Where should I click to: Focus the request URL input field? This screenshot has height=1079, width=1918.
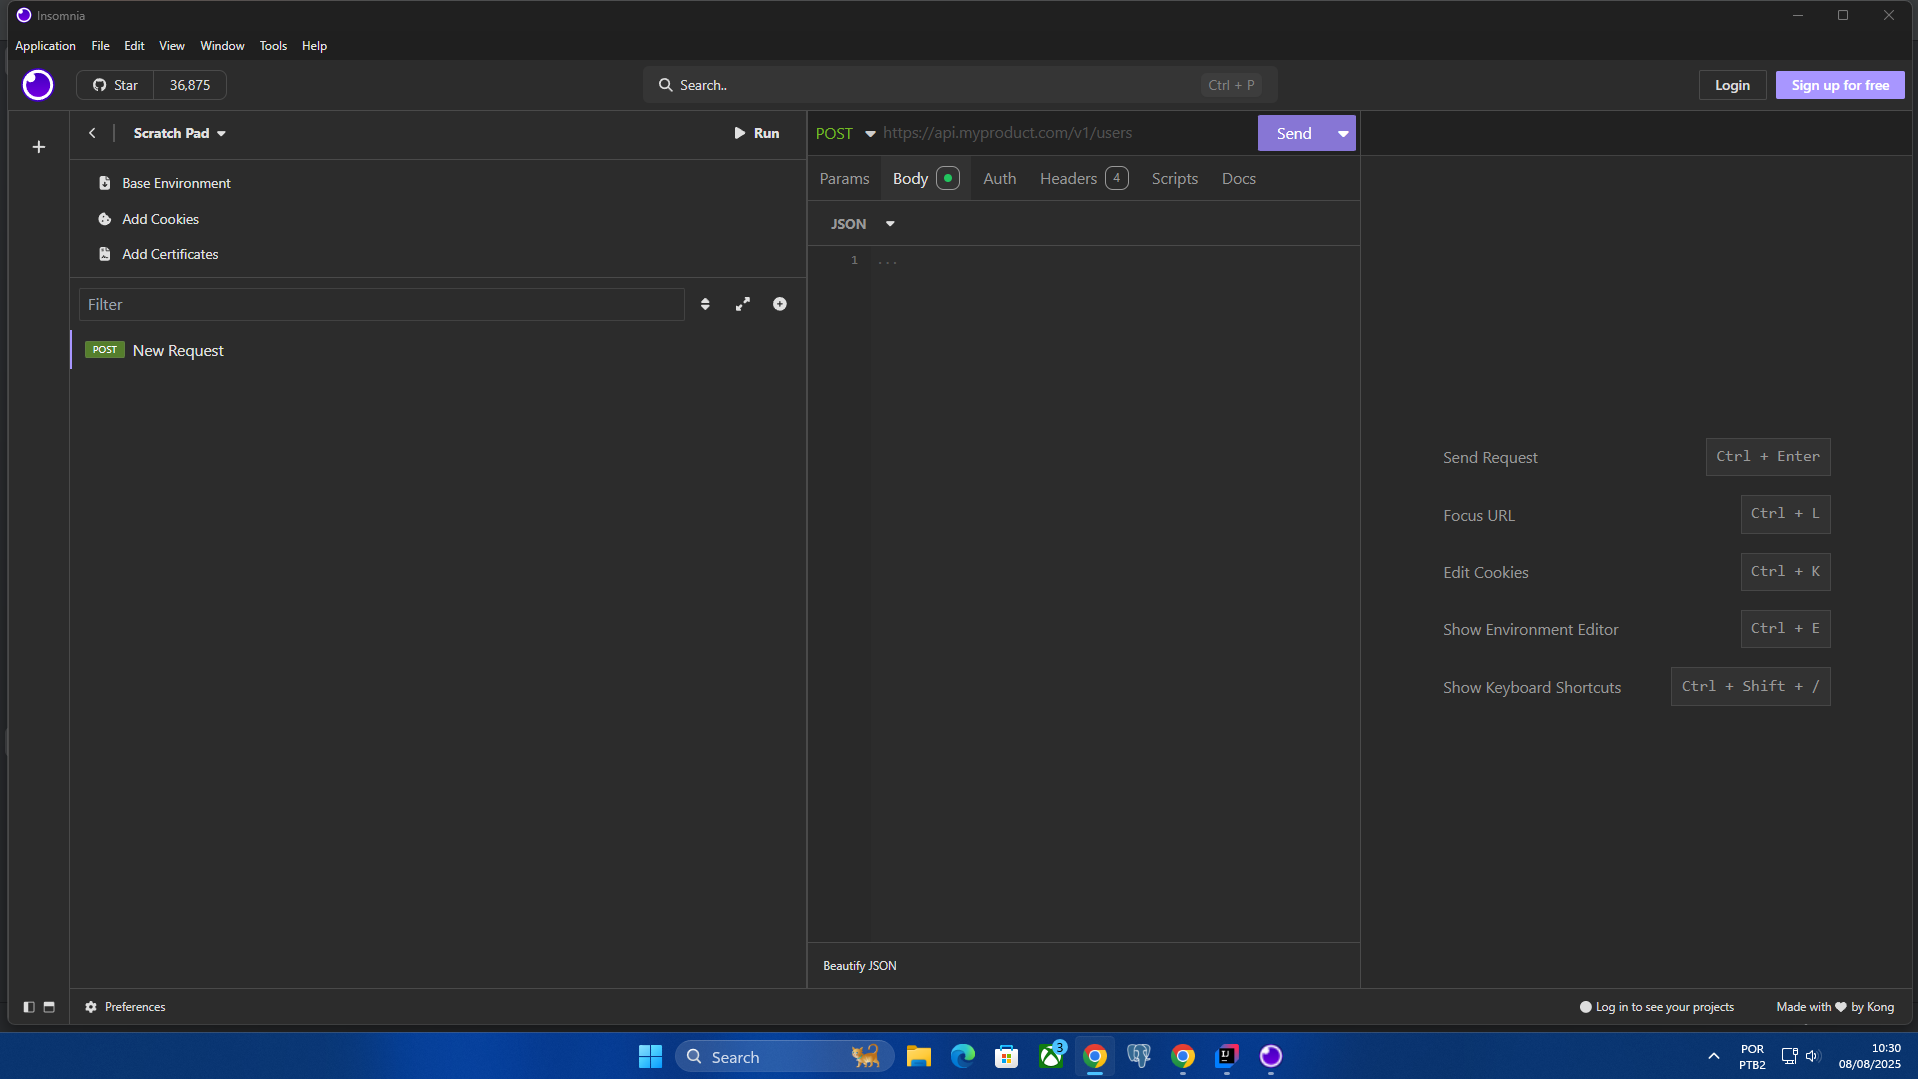point(1067,133)
